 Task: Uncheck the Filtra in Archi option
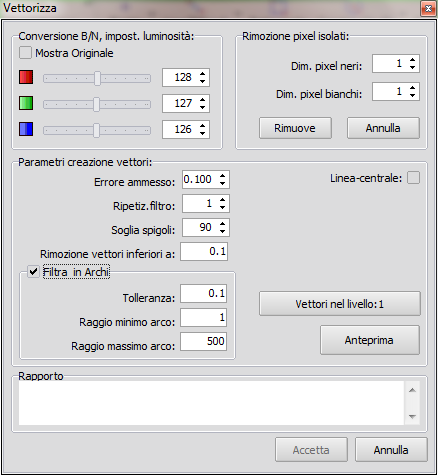[x=33, y=272]
